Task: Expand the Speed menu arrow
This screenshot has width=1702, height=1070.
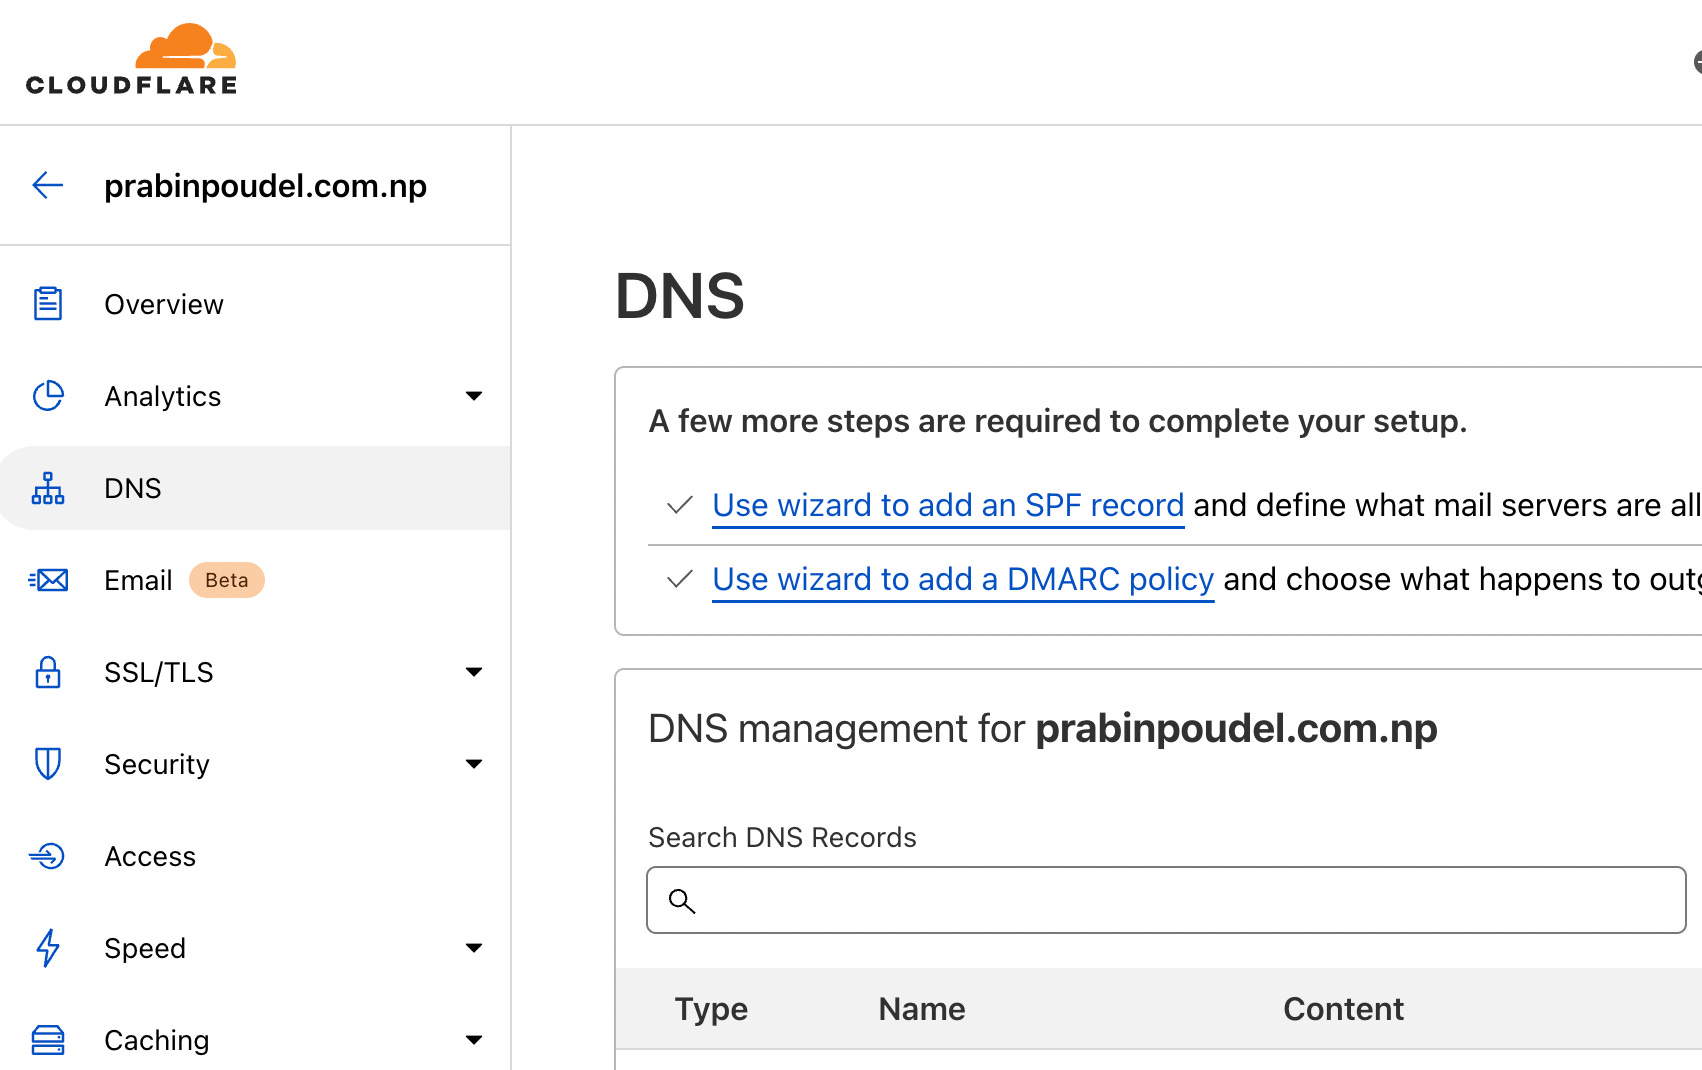Action: [474, 948]
